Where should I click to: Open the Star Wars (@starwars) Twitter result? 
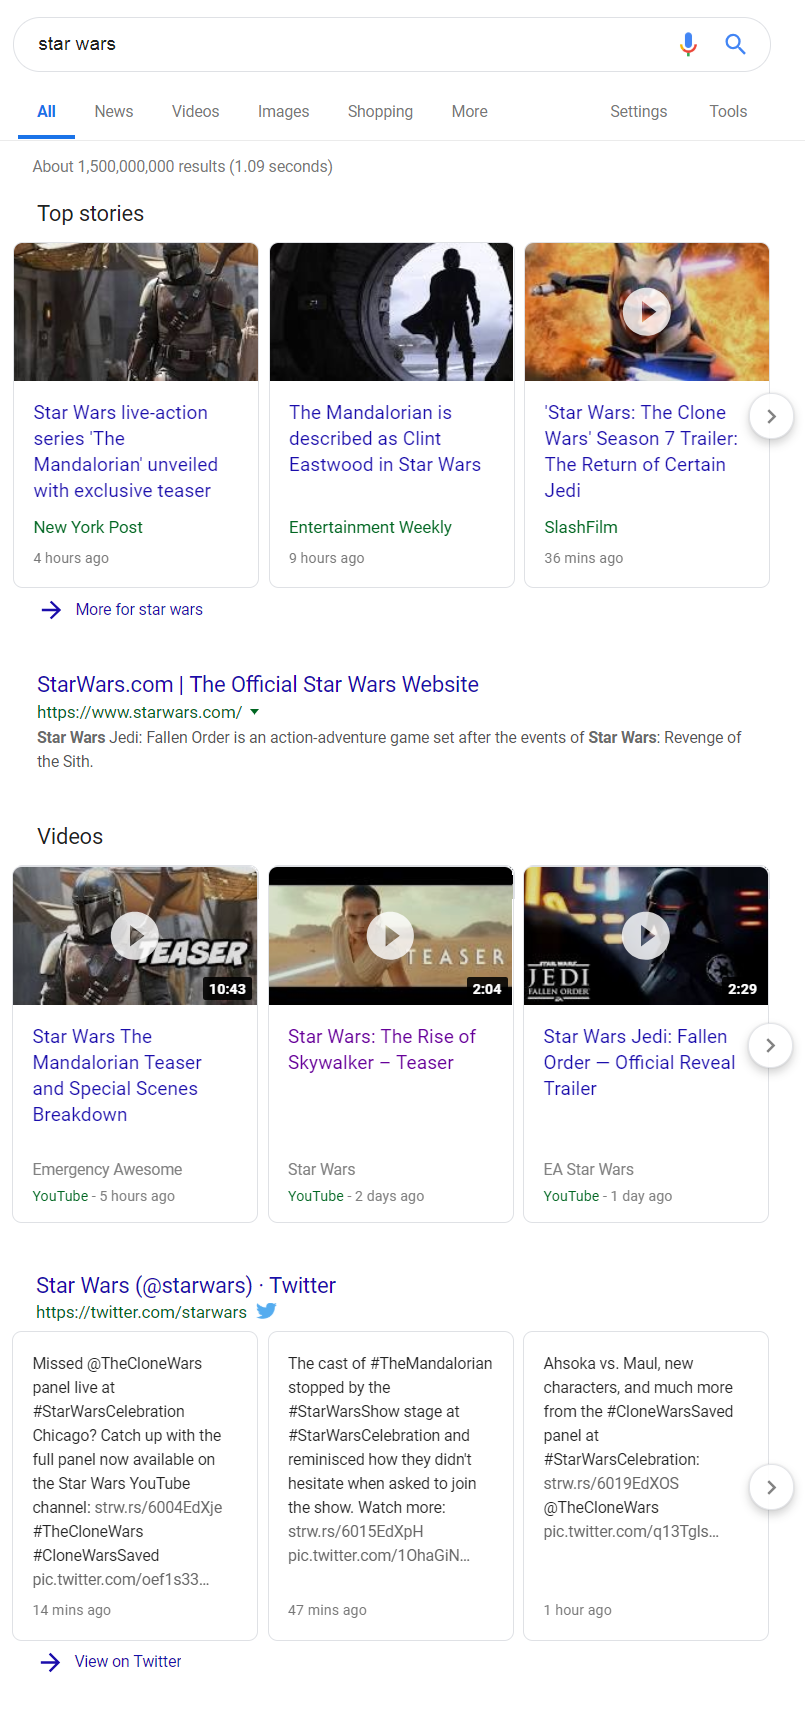pyautogui.click(x=186, y=1285)
